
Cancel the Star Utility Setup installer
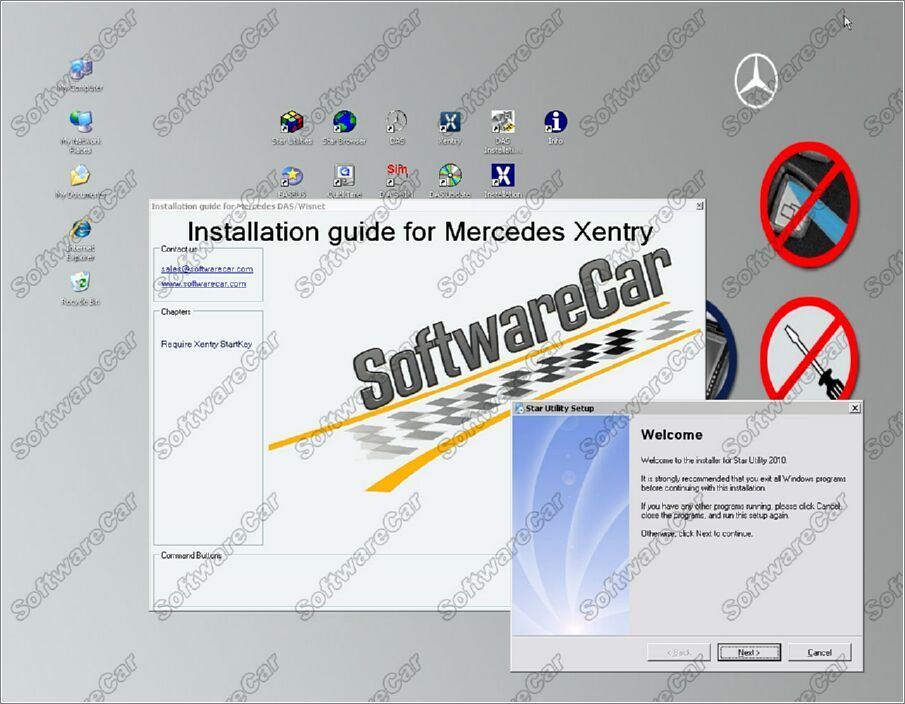819,652
